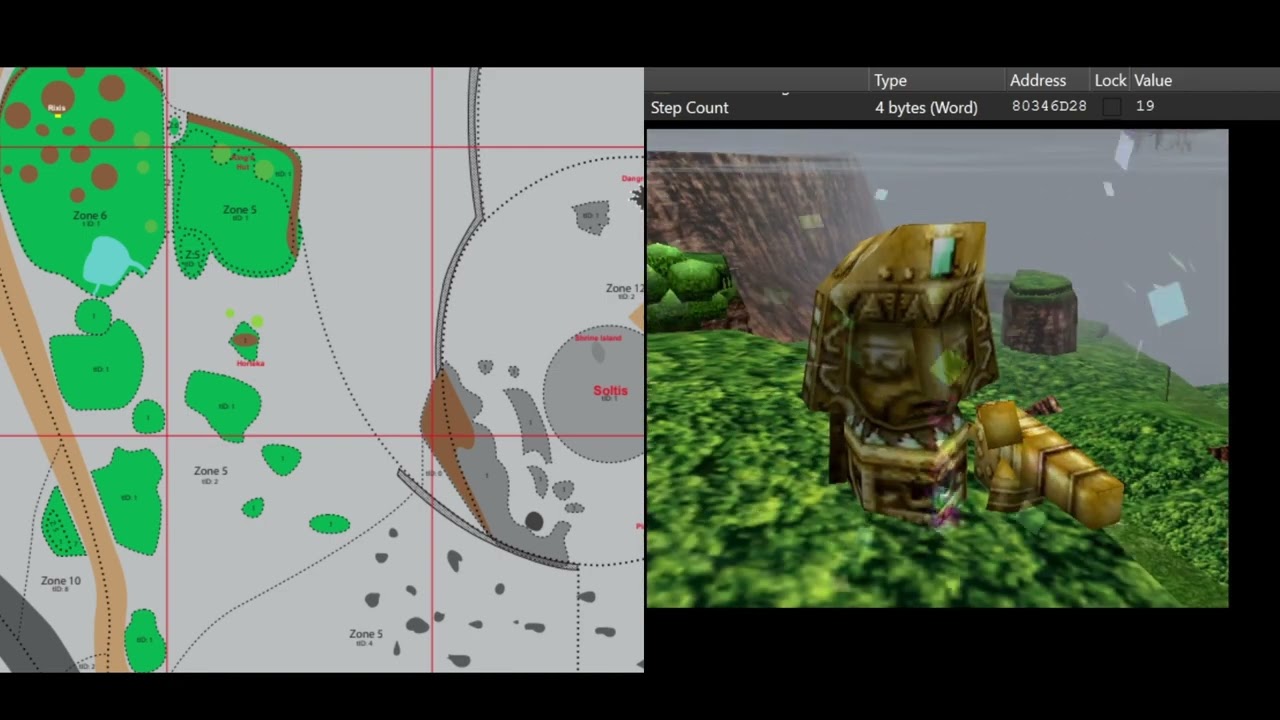Click the Step Count value 19

pyautogui.click(x=1145, y=106)
